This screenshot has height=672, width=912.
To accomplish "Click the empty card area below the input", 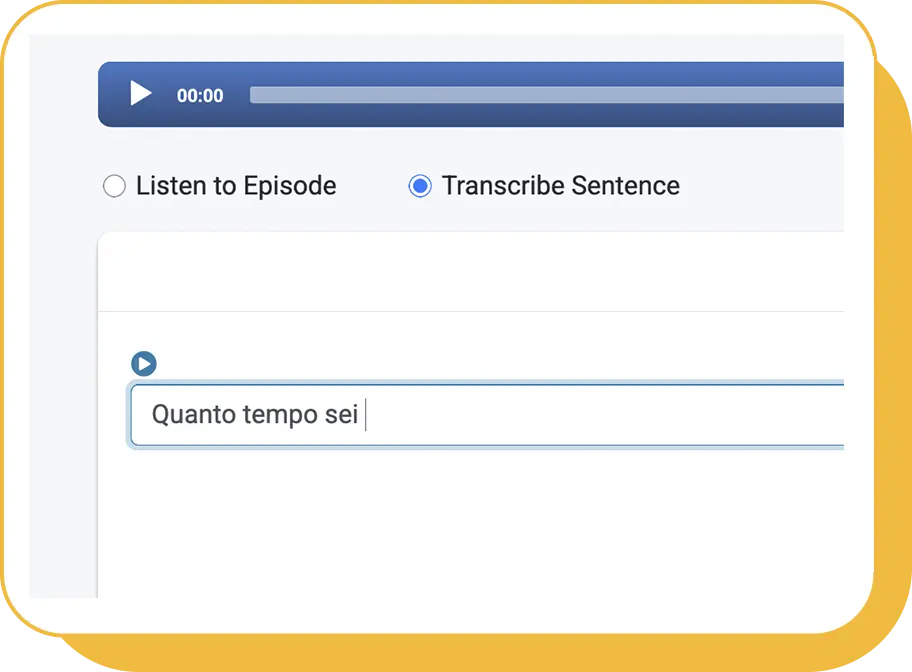I will pos(471,522).
